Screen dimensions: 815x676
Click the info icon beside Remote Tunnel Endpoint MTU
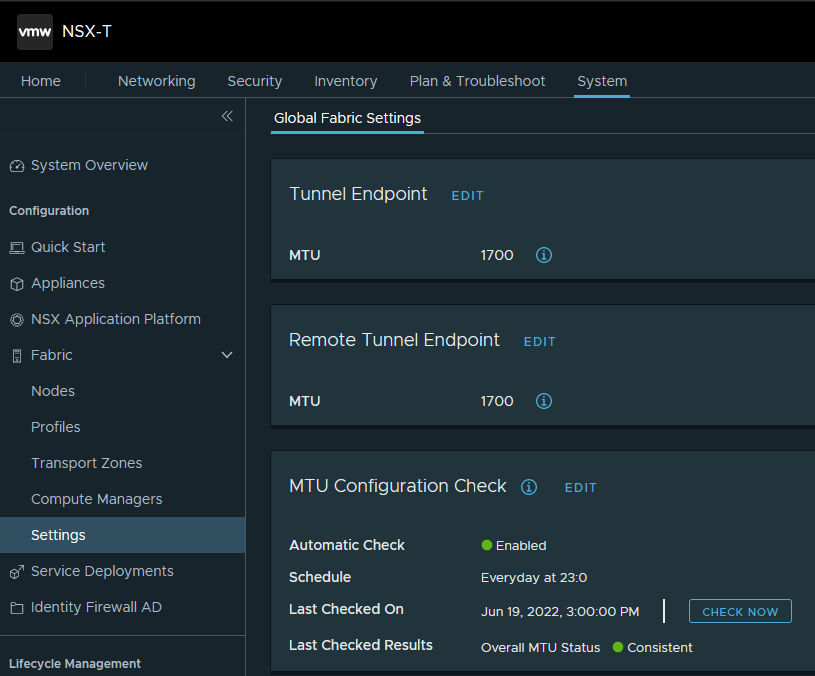click(x=543, y=401)
